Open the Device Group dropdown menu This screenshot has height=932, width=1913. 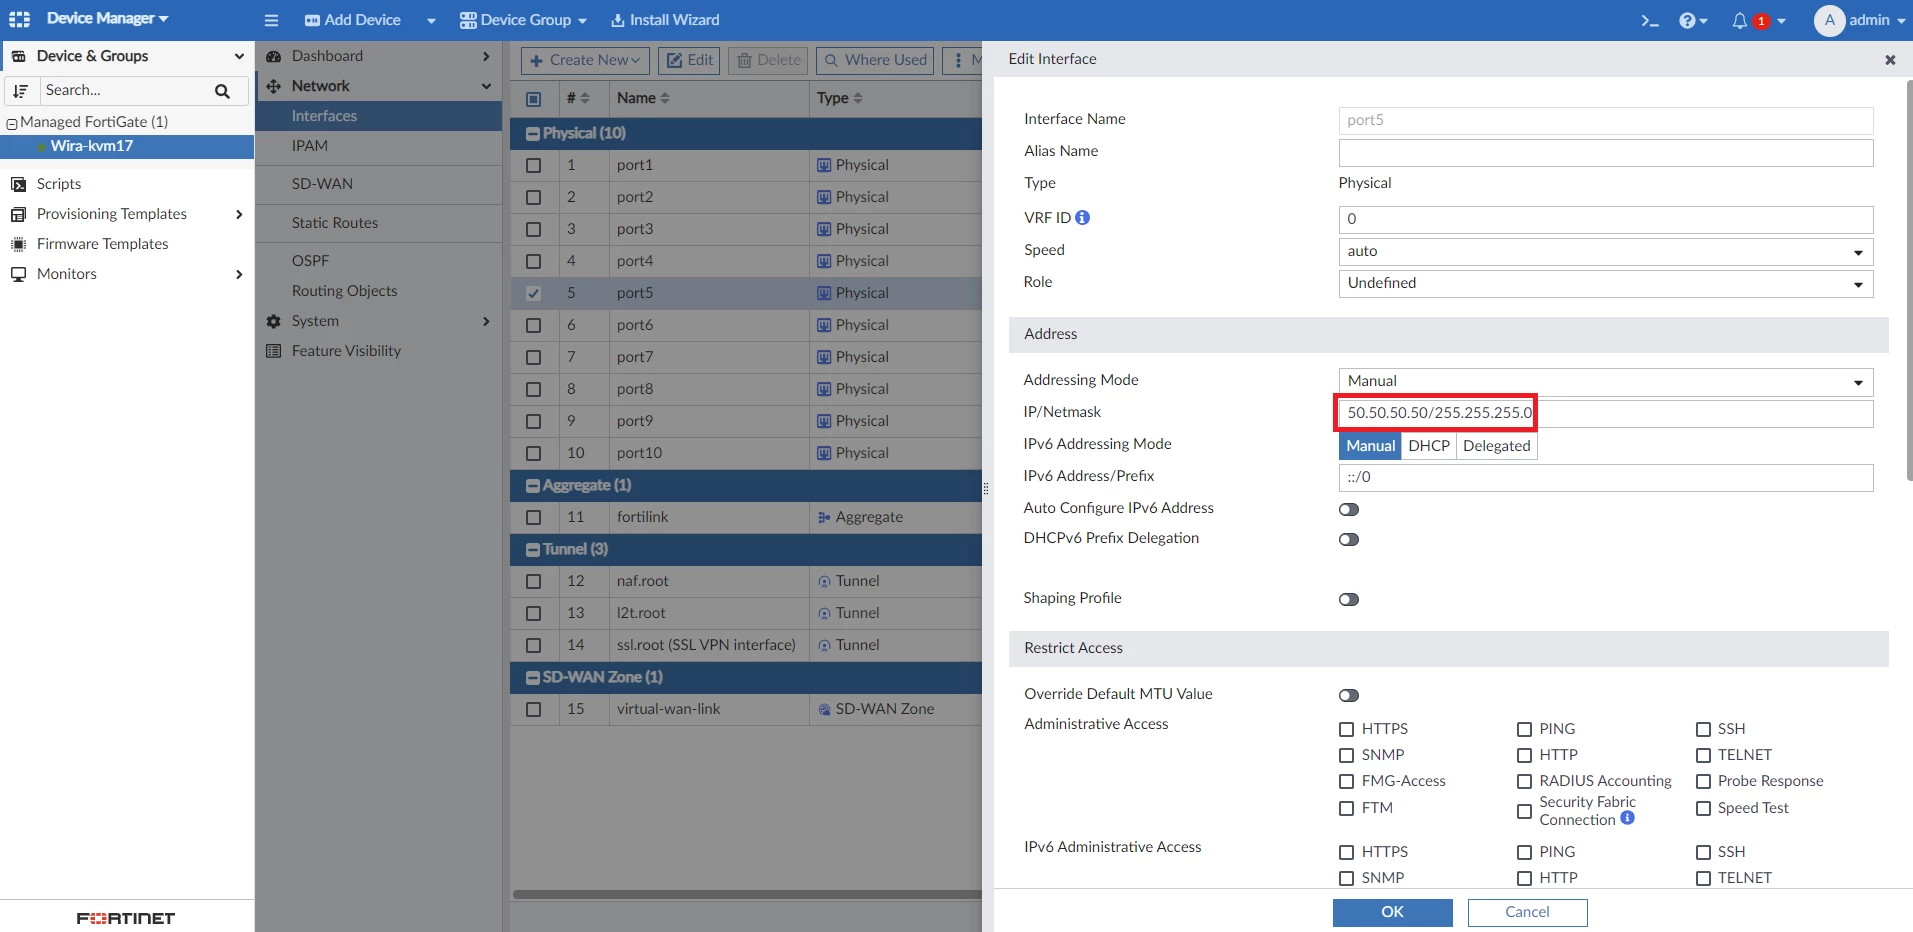click(x=523, y=20)
